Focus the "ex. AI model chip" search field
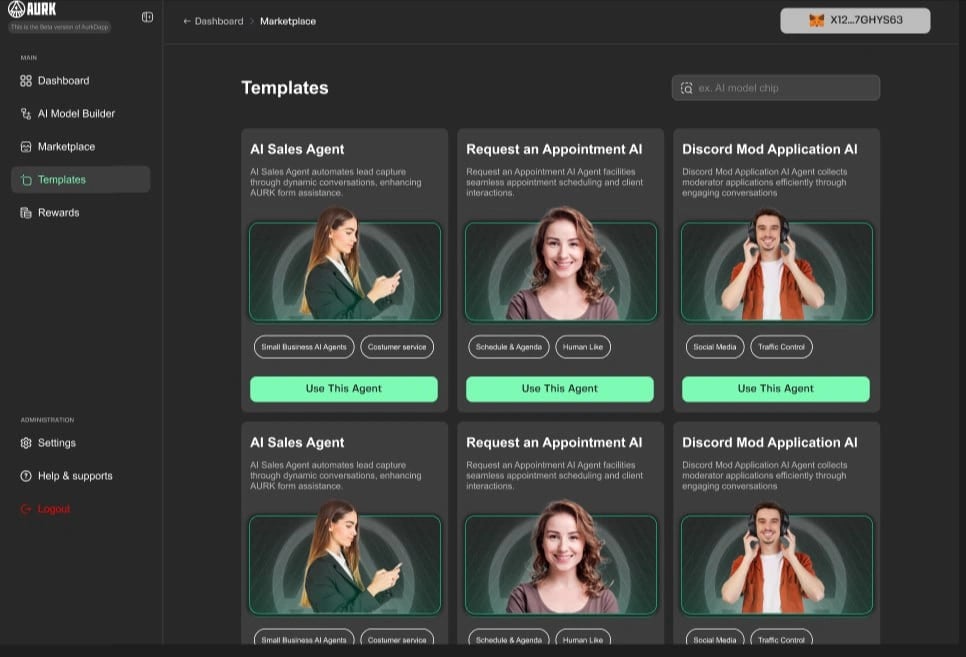 pos(776,88)
